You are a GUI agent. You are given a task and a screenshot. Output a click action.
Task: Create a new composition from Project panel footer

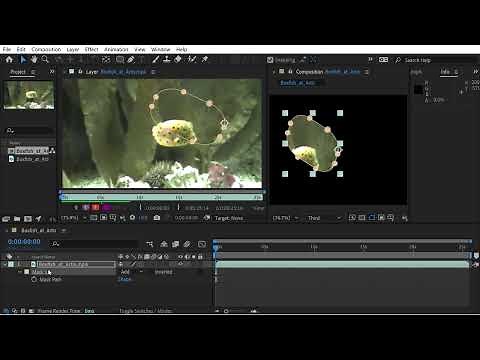click(28, 219)
